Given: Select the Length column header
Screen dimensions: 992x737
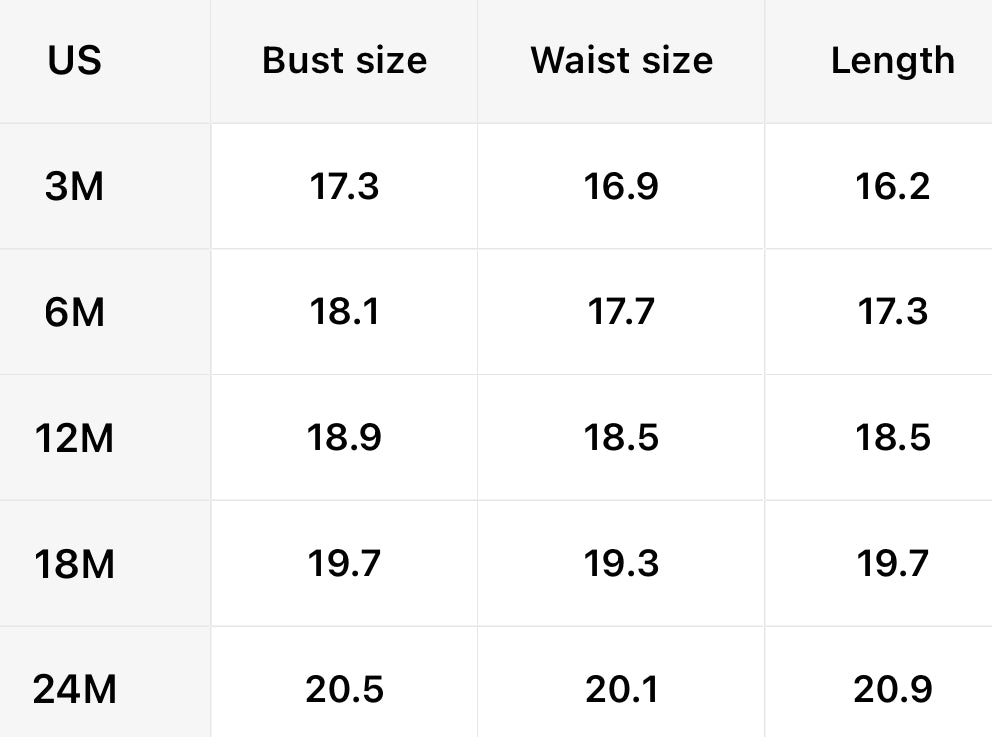Looking at the screenshot, I should point(892,61).
